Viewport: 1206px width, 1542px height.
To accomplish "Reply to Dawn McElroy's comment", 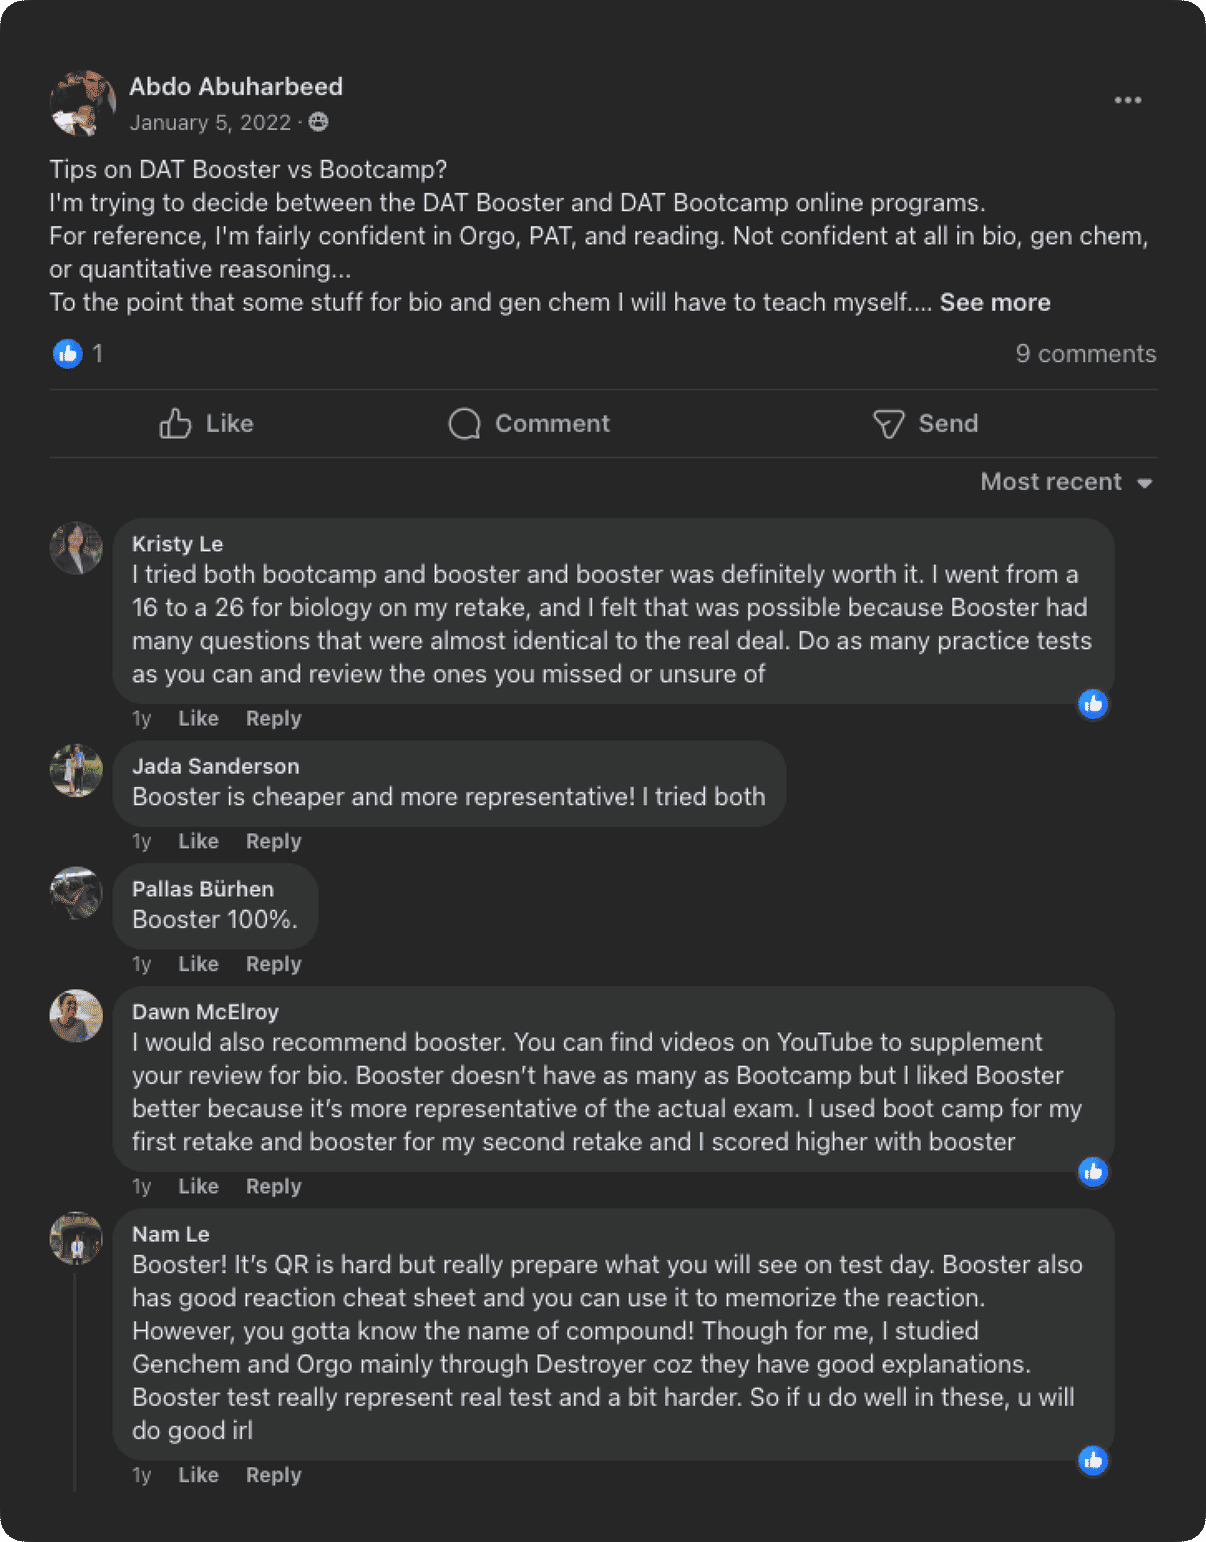I will (273, 1186).
